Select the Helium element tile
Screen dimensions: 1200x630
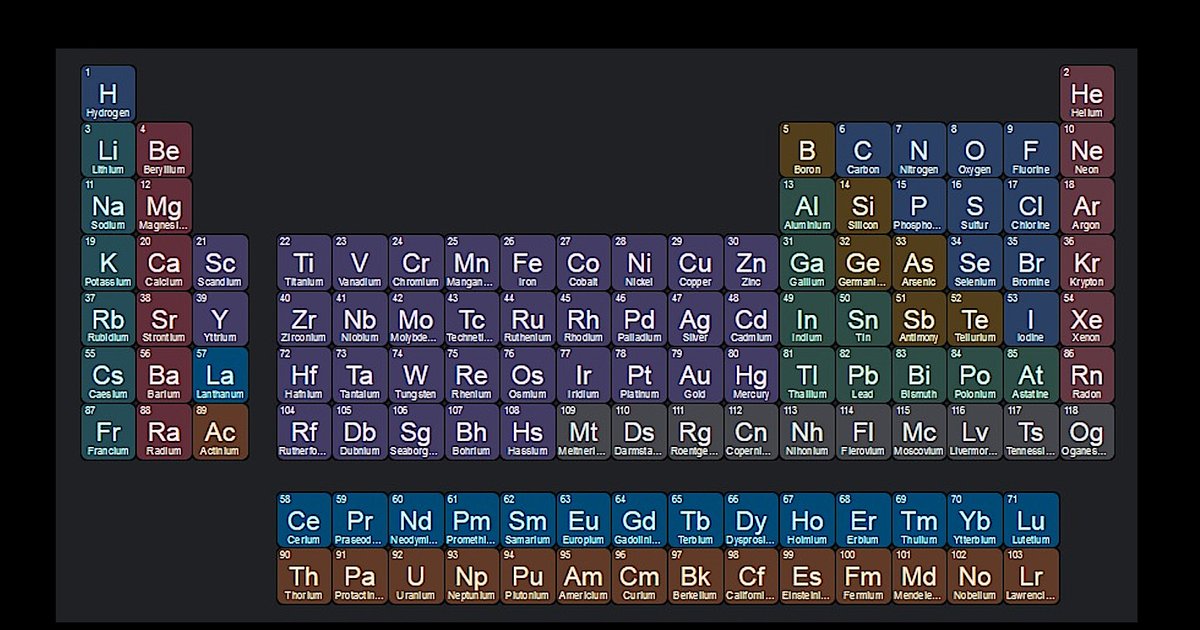coord(1087,94)
